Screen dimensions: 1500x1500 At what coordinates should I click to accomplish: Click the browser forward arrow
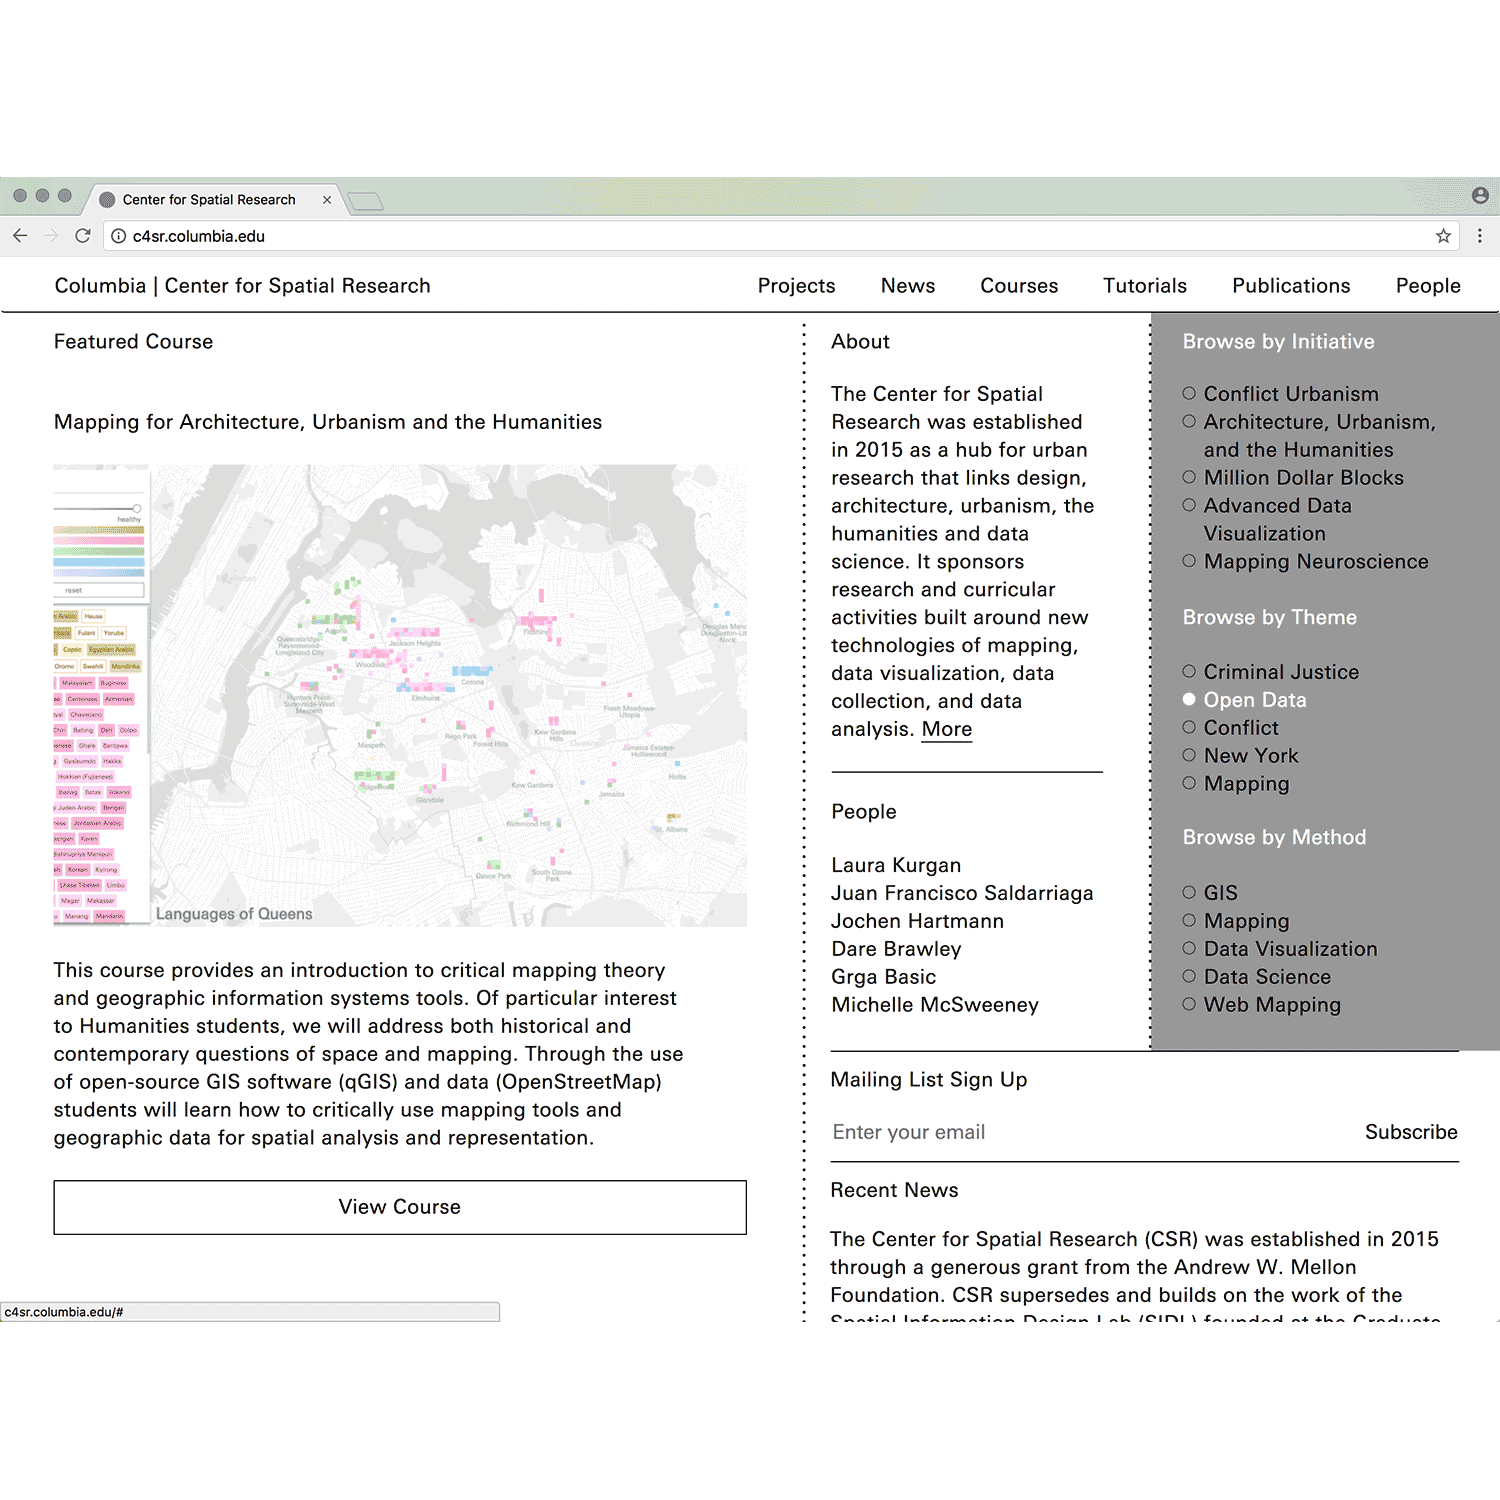click(x=51, y=236)
